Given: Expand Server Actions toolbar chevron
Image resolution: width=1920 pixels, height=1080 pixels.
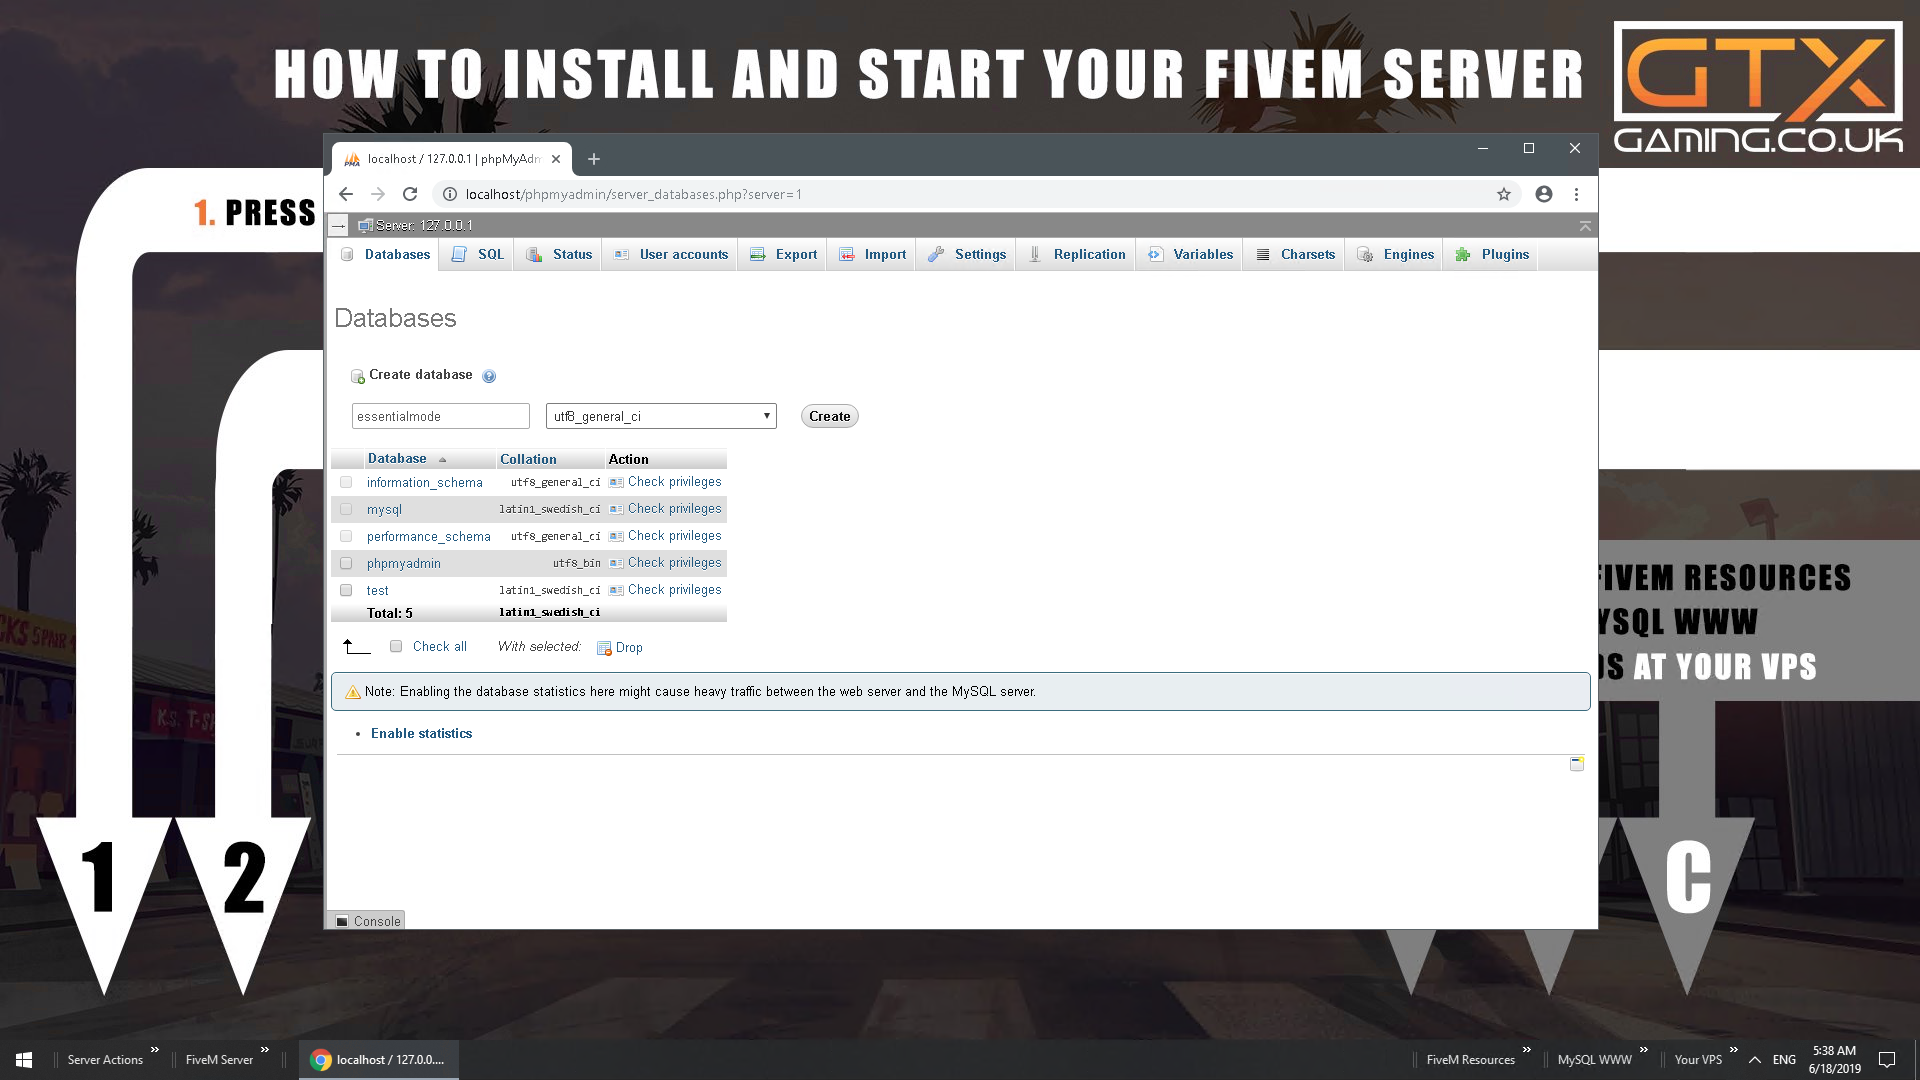Looking at the screenshot, I should click(155, 1049).
